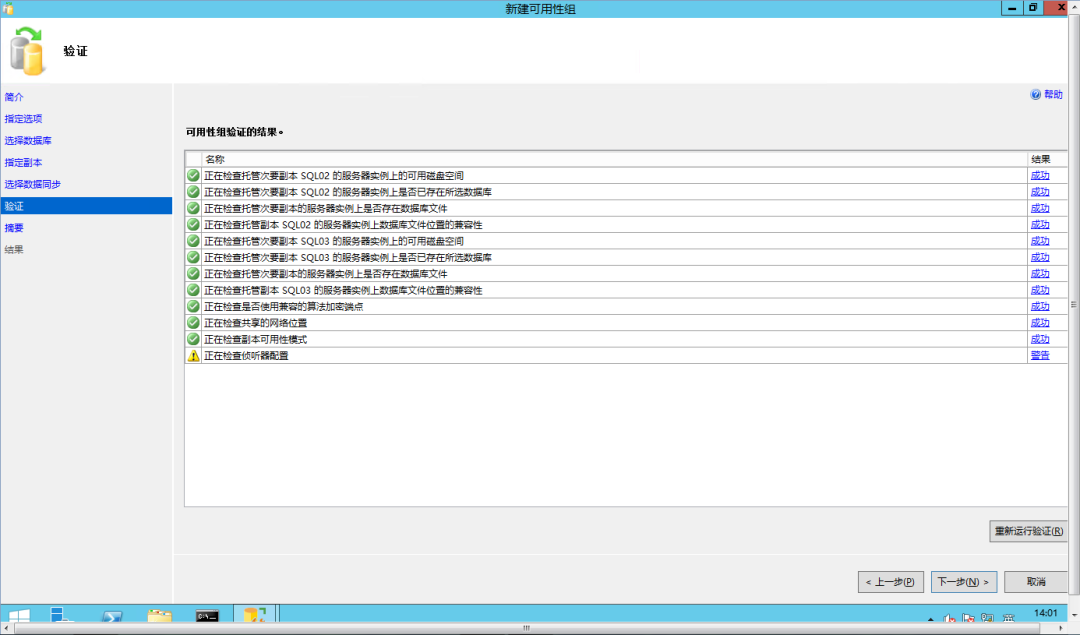The height and width of the screenshot is (635, 1080).
Task: Open 成功 link for SQL02 是否已存在所选数据库
Action: 1039,192
